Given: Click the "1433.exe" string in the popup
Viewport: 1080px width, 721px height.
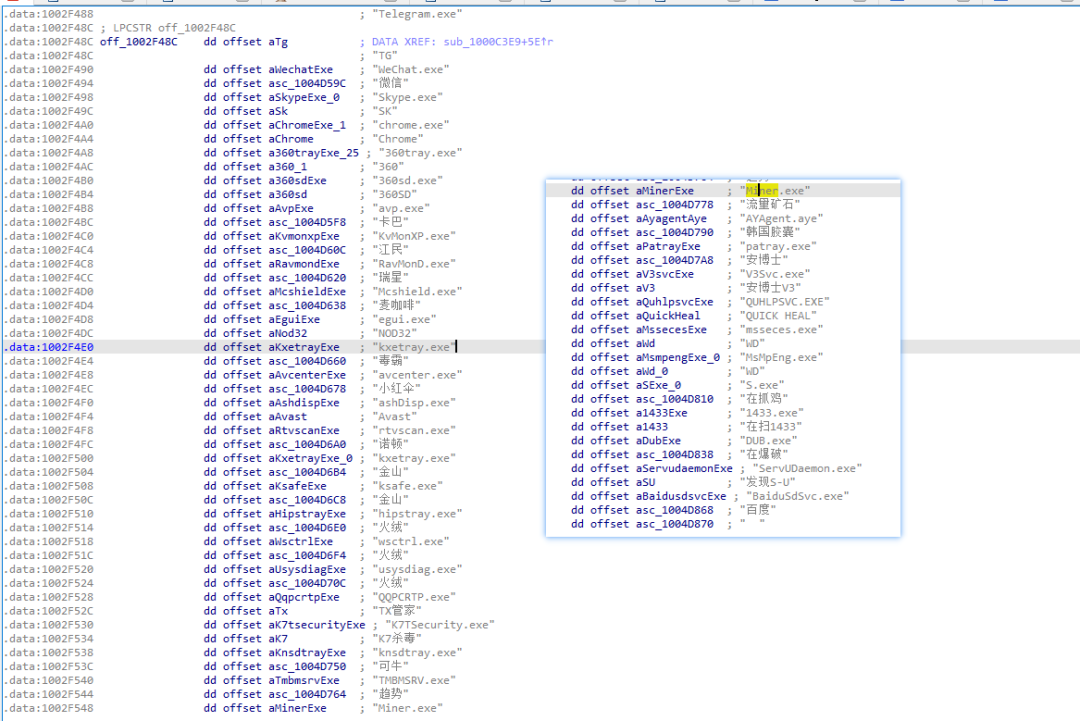Looking at the screenshot, I should pyautogui.click(x=771, y=413).
